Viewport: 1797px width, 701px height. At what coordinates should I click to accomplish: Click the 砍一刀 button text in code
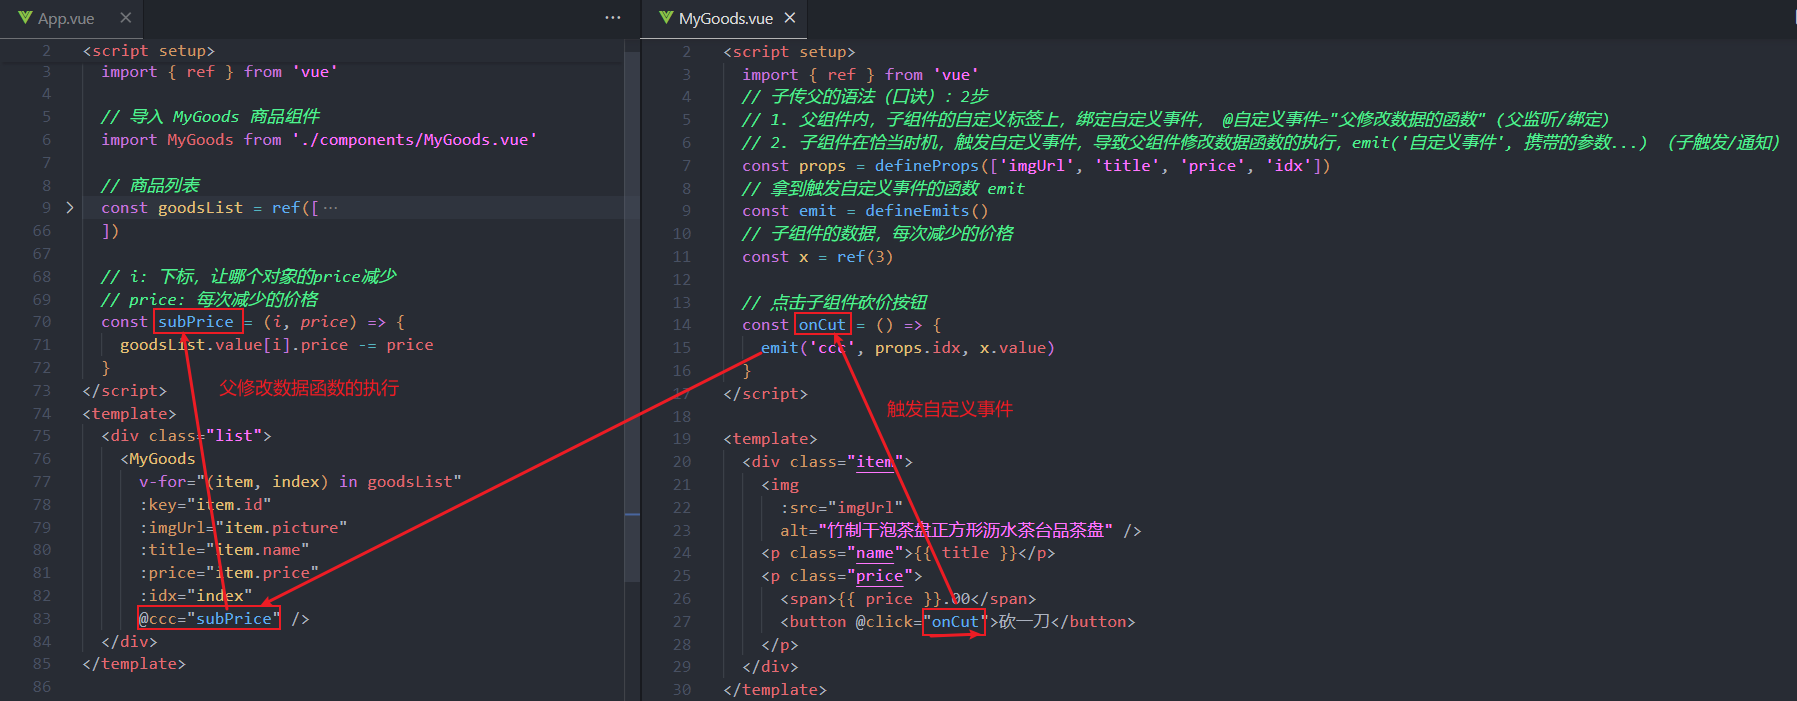[x=1024, y=622]
